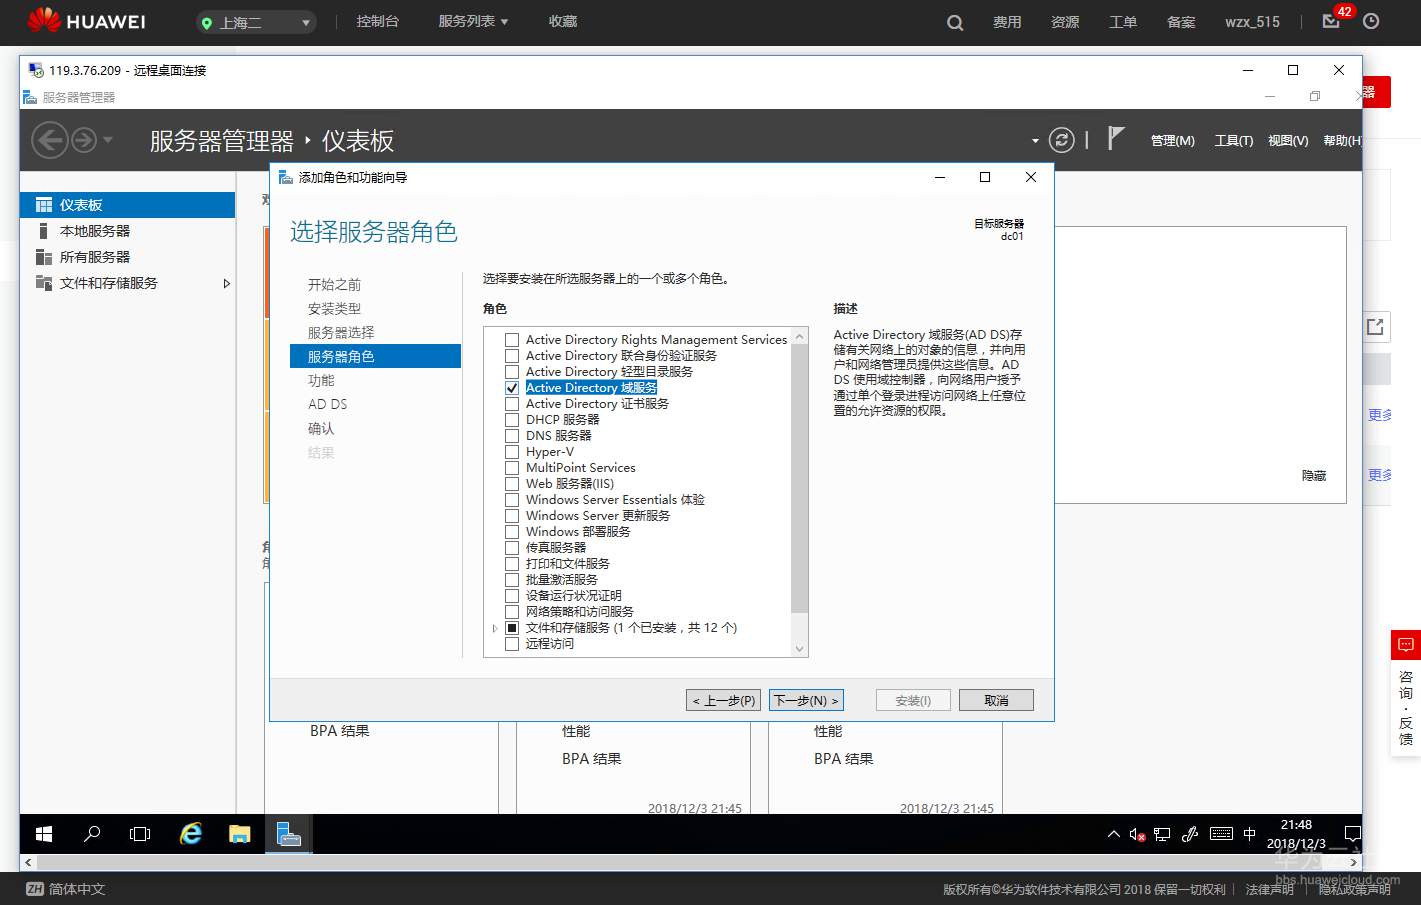1421x905 pixels.
Task: Open the 管理(M) menu
Action: (x=1172, y=140)
